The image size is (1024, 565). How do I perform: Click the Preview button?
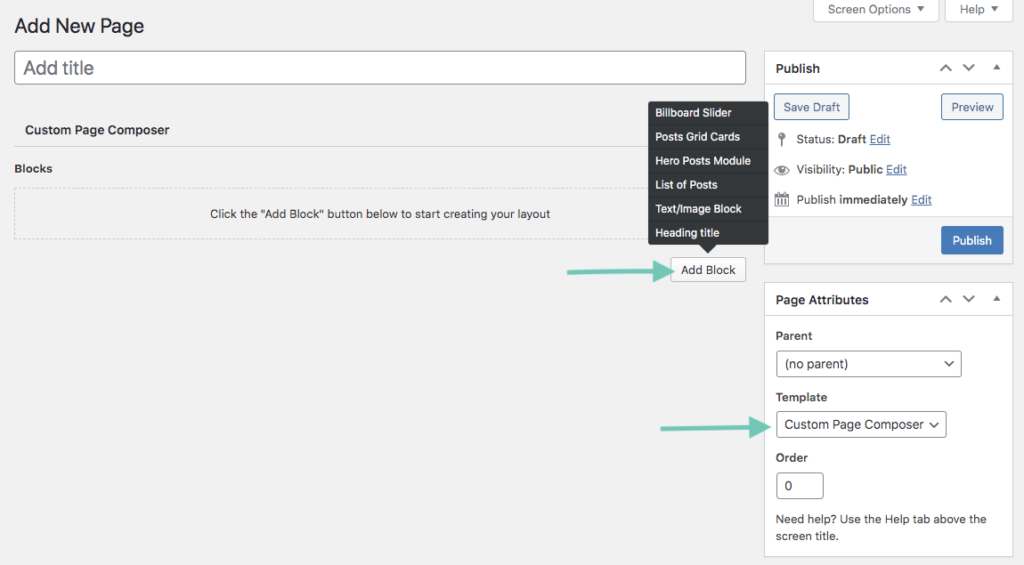(972, 107)
